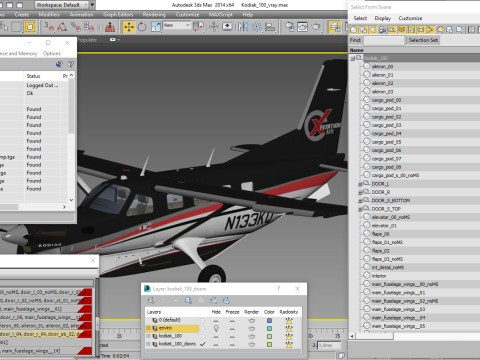Expand the DOOR_S_TOP tree node
The image size is (480, 360).
(x=360, y=209)
